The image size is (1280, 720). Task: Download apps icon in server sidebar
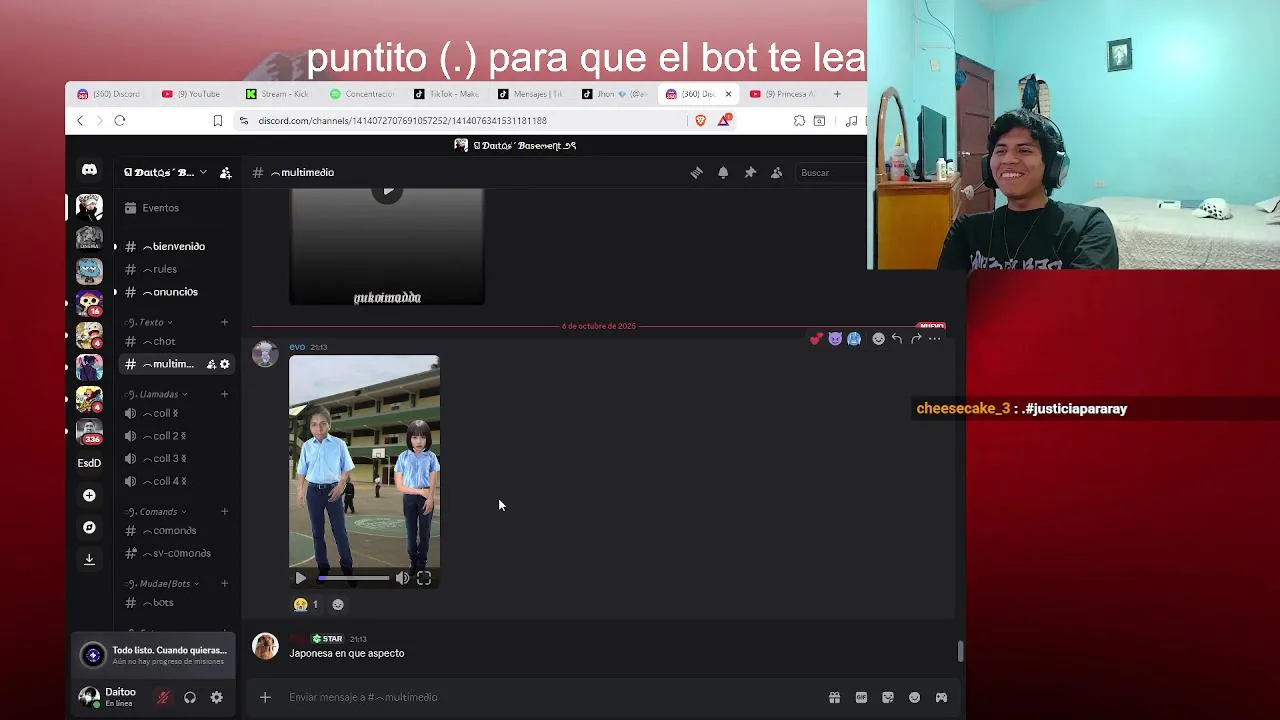click(x=89, y=559)
